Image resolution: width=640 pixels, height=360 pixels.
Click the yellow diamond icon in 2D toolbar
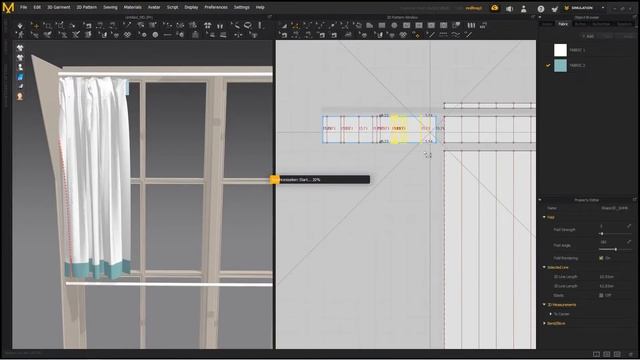tap(417, 36)
